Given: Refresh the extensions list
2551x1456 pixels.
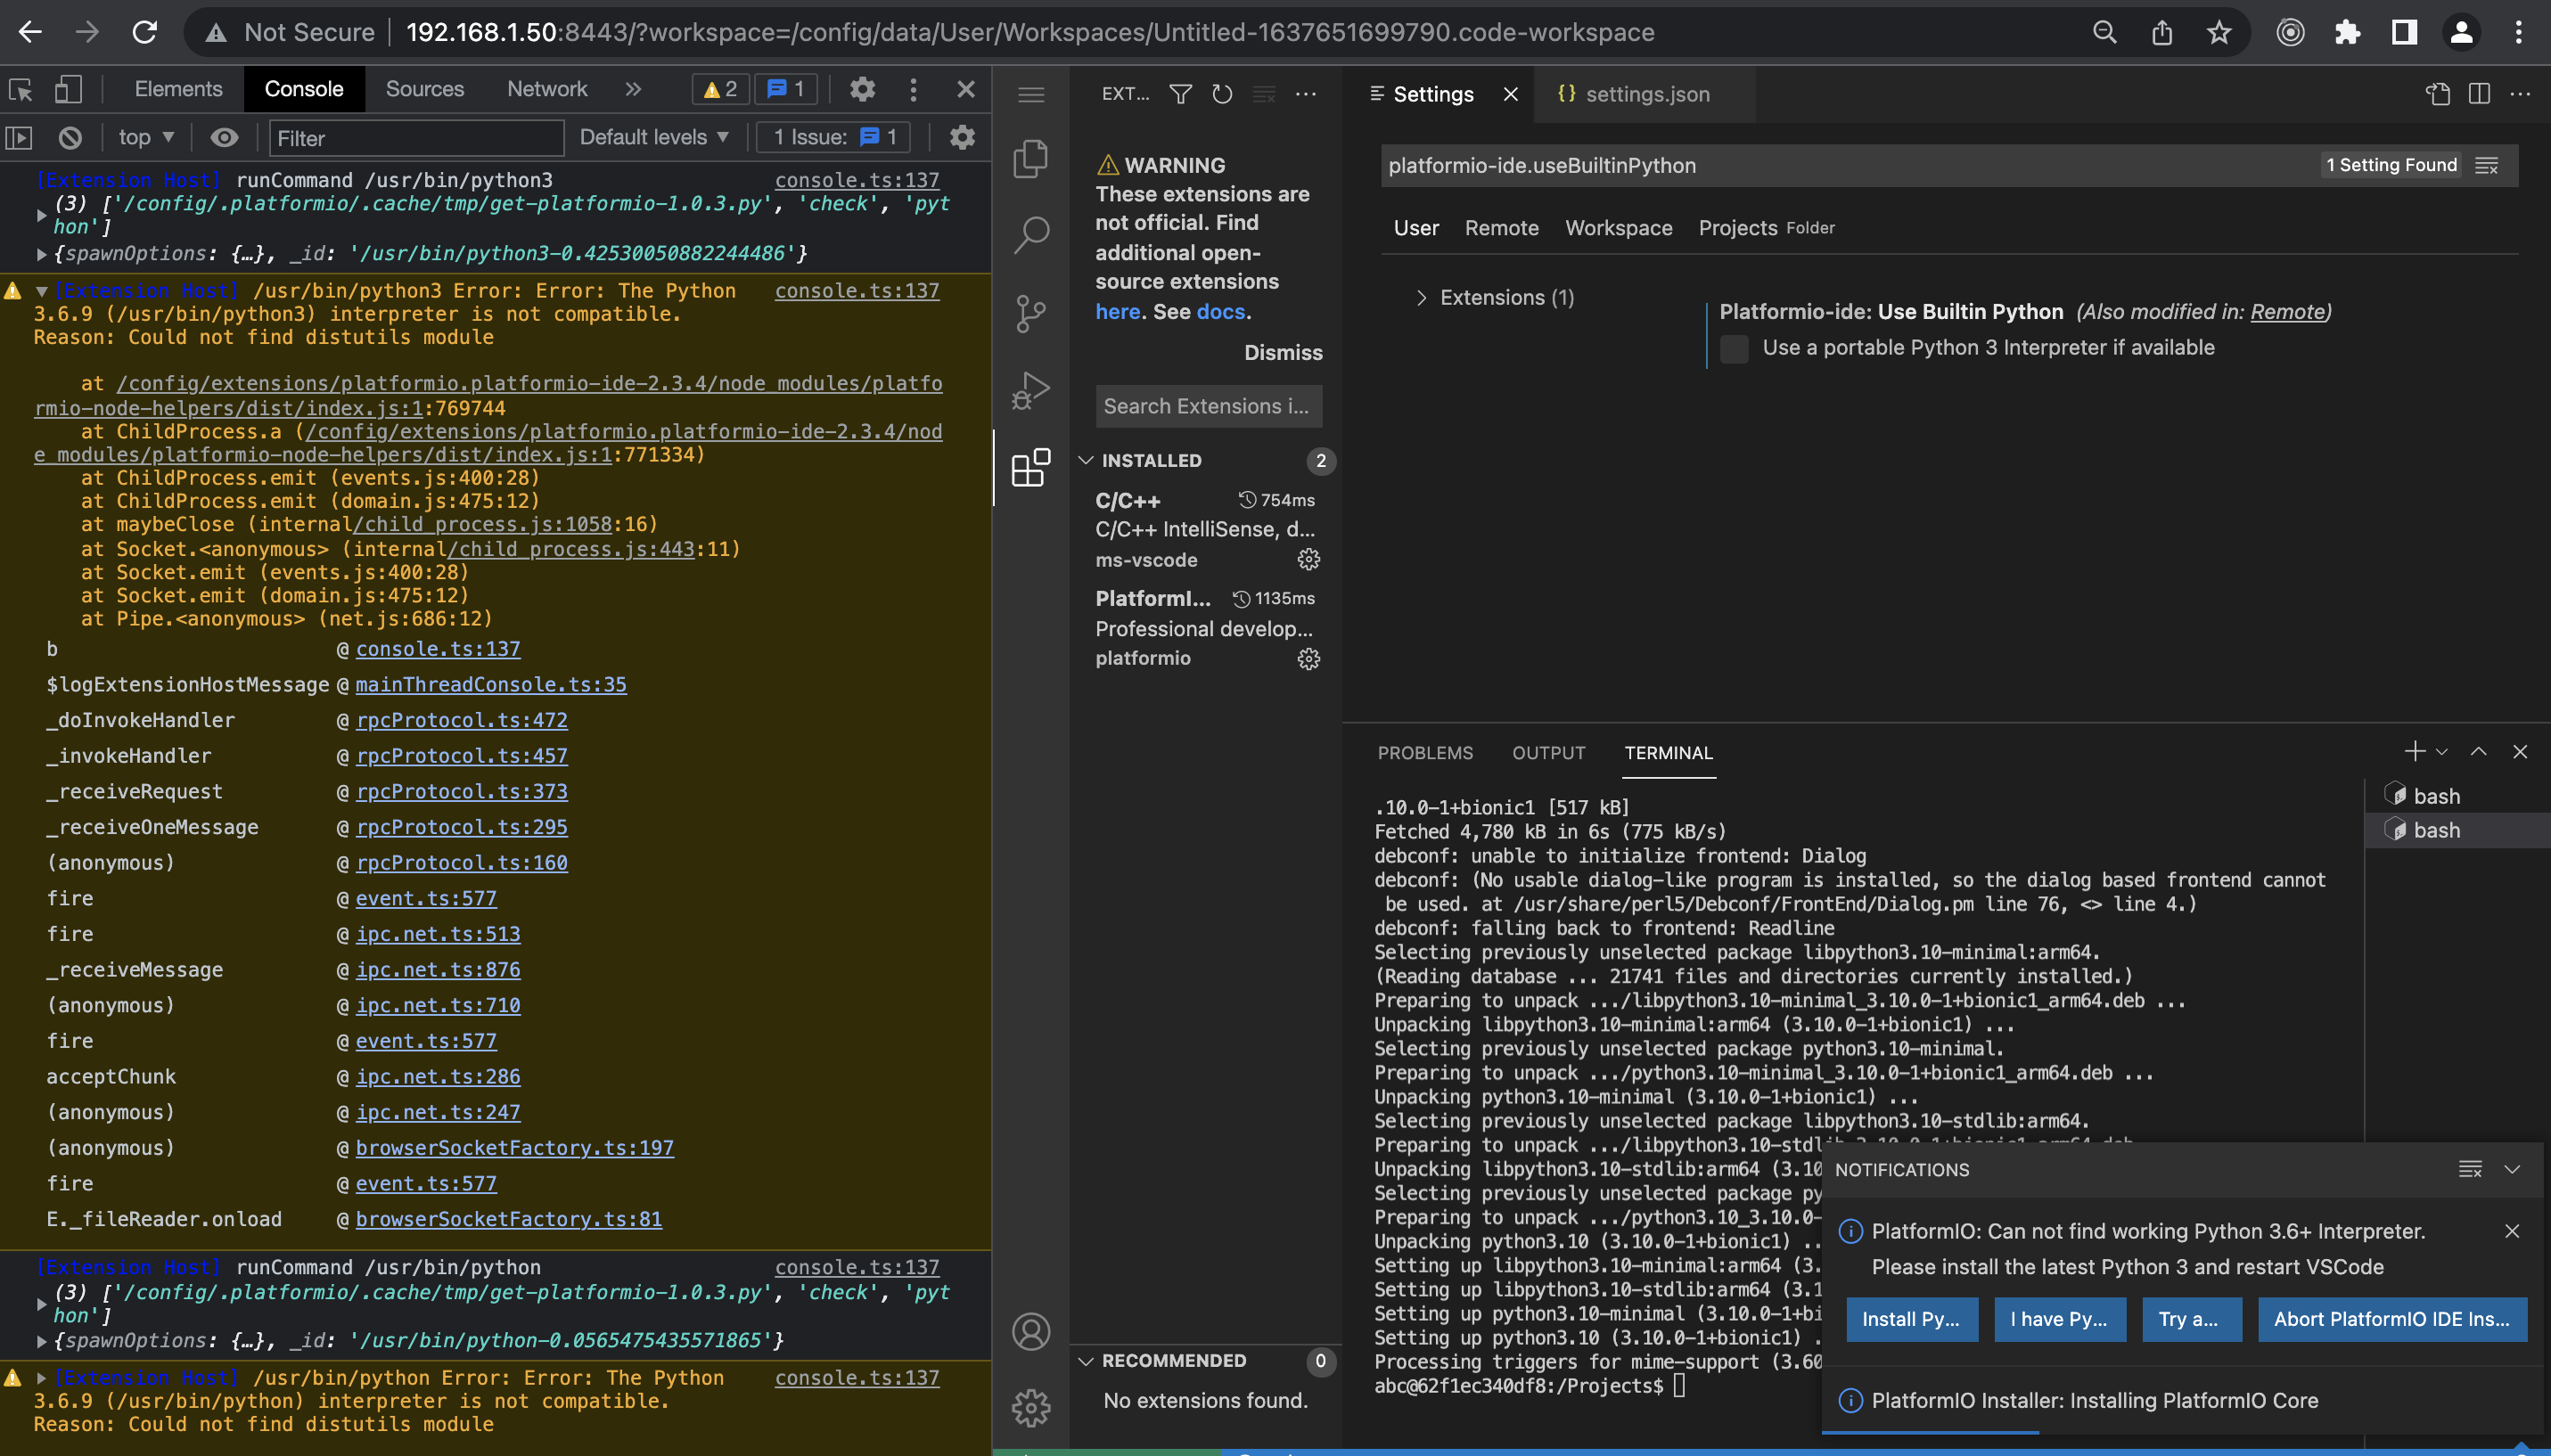Looking at the screenshot, I should (1222, 94).
